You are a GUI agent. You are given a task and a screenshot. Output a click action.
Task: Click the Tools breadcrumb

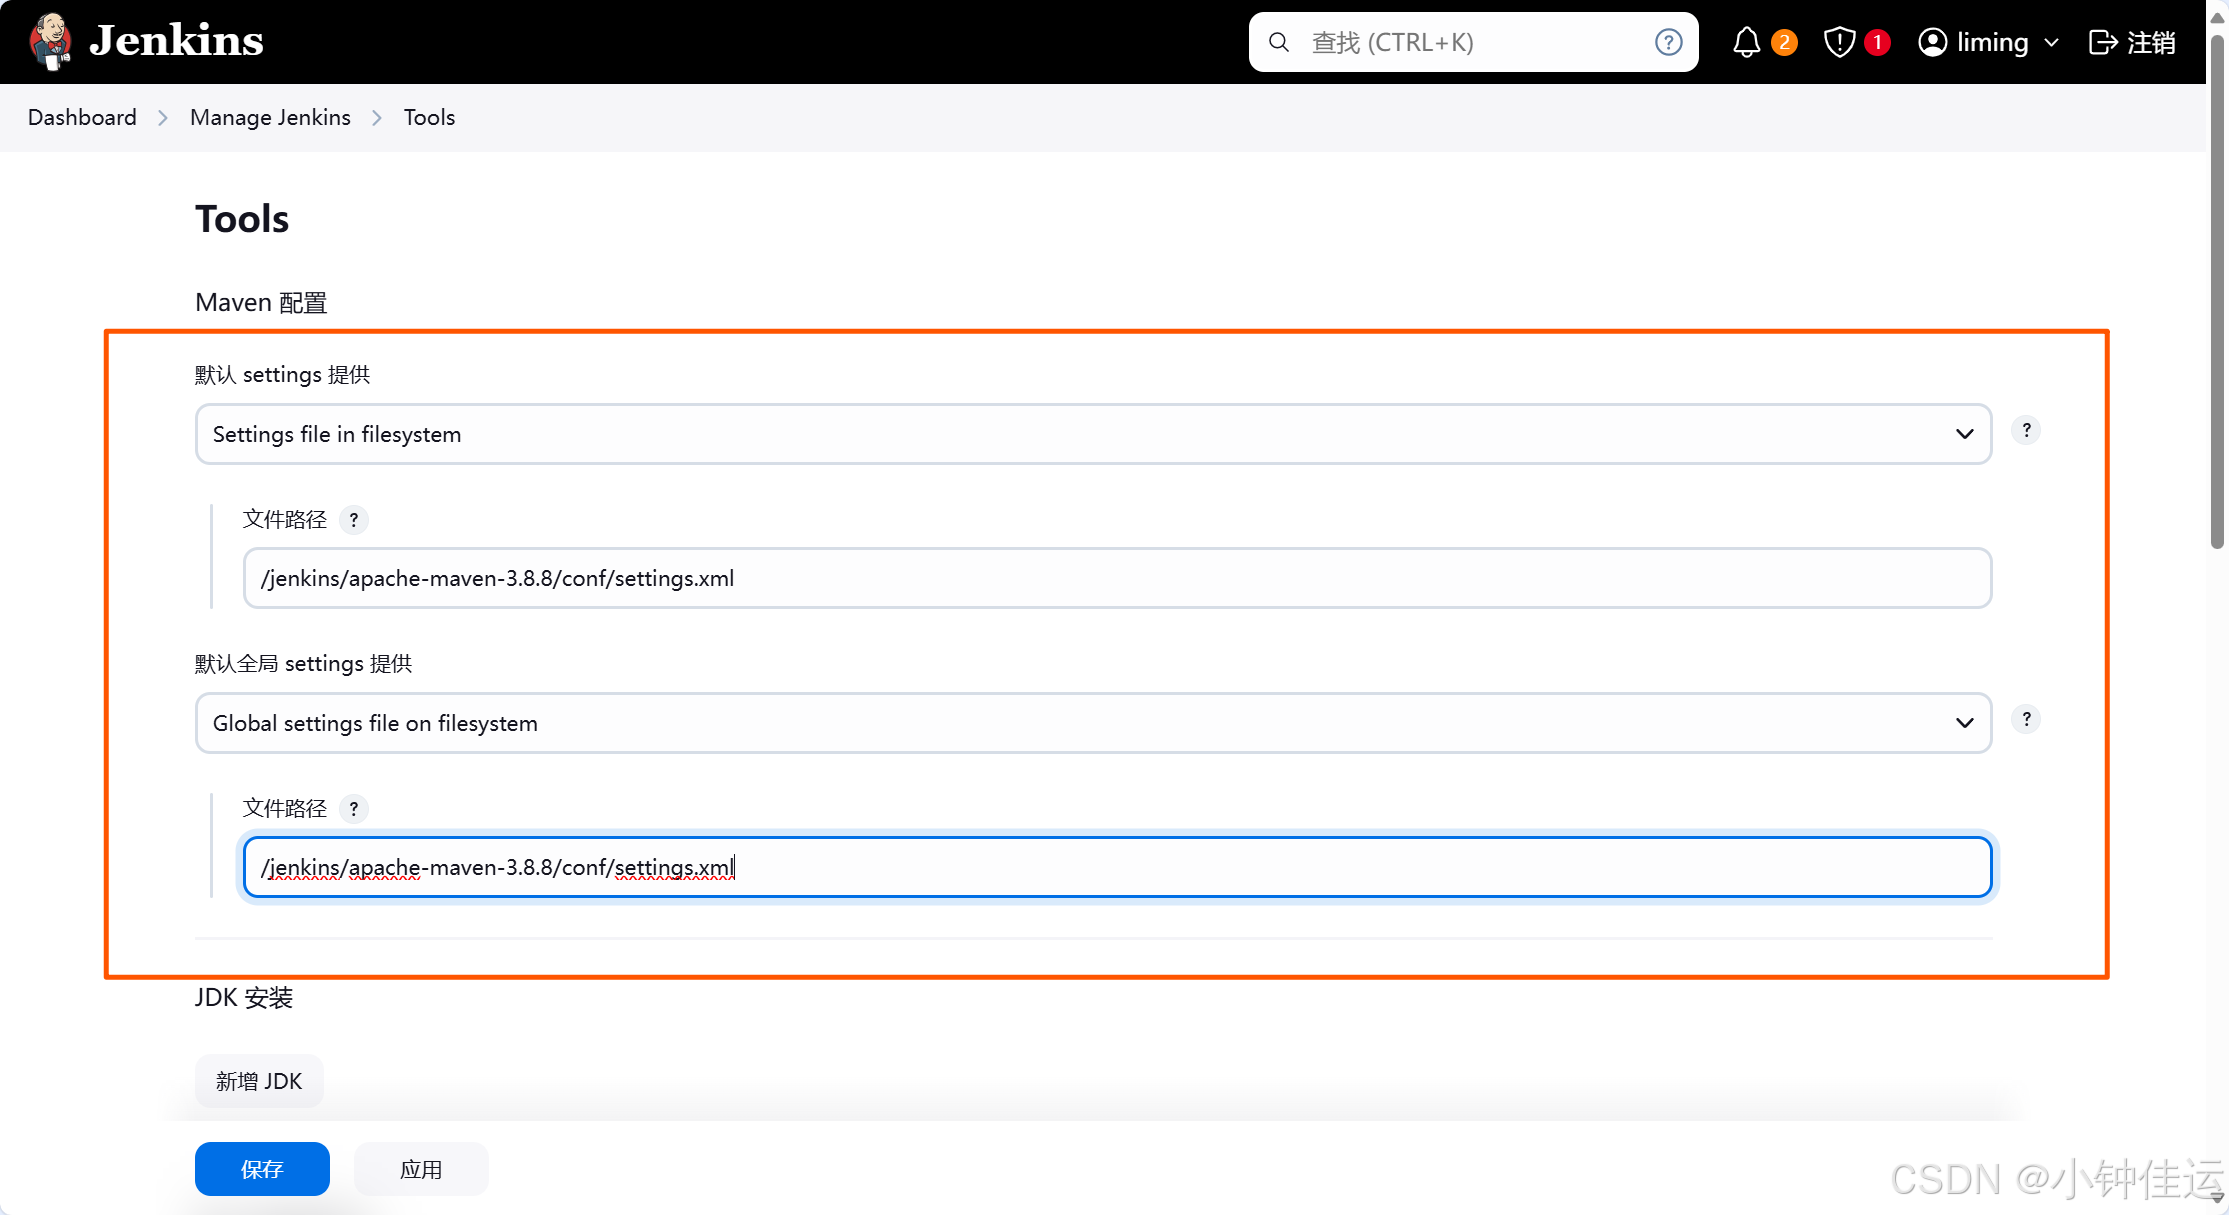tap(429, 117)
